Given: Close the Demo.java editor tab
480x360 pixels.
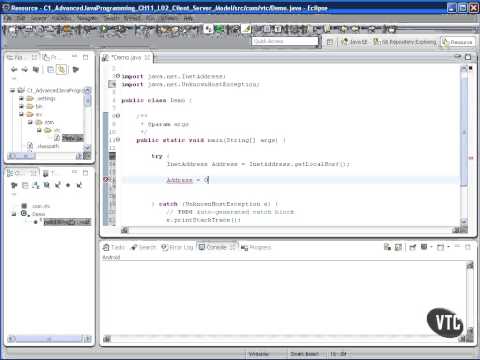Looking at the screenshot, I should pos(147,57).
